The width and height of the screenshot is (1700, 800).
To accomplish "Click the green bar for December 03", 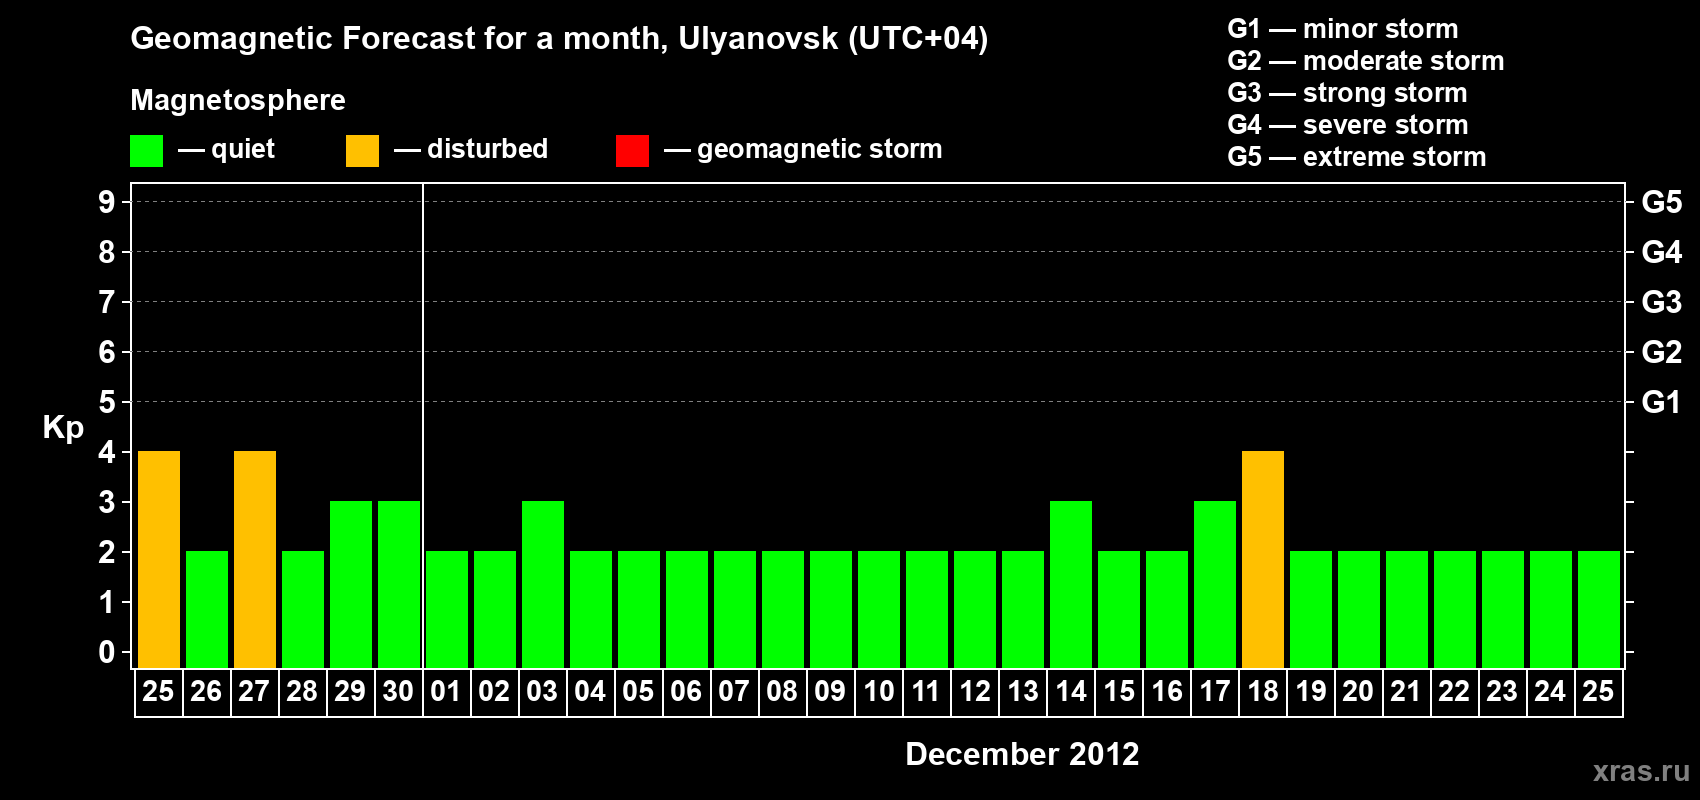I will pos(543,584).
